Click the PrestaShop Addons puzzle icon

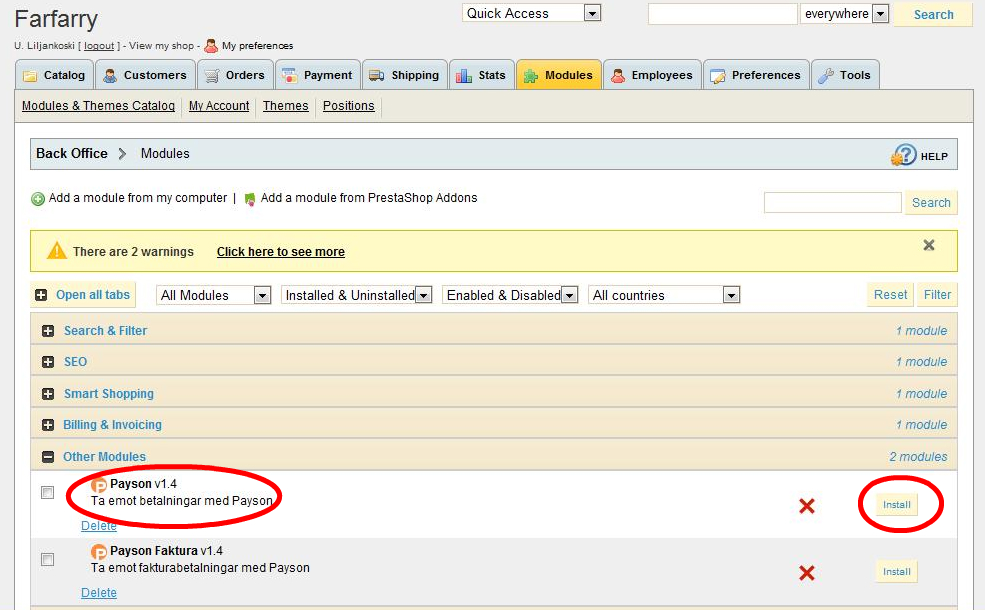pos(249,199)
